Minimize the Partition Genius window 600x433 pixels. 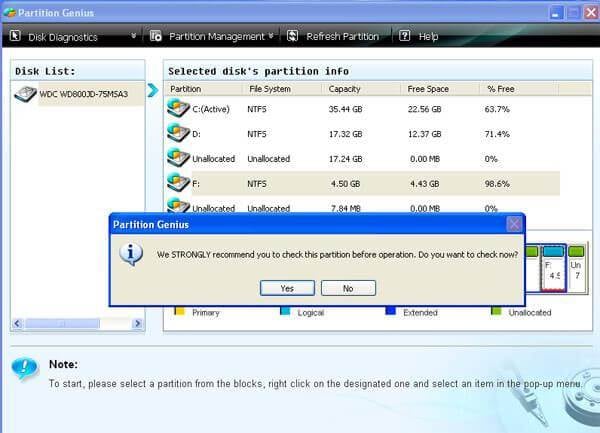point(556,13)
